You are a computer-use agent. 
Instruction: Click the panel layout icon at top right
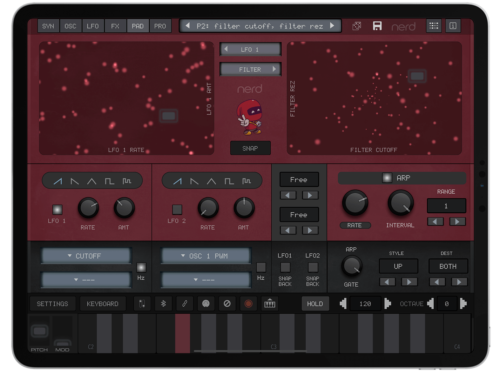click(453, 26)
